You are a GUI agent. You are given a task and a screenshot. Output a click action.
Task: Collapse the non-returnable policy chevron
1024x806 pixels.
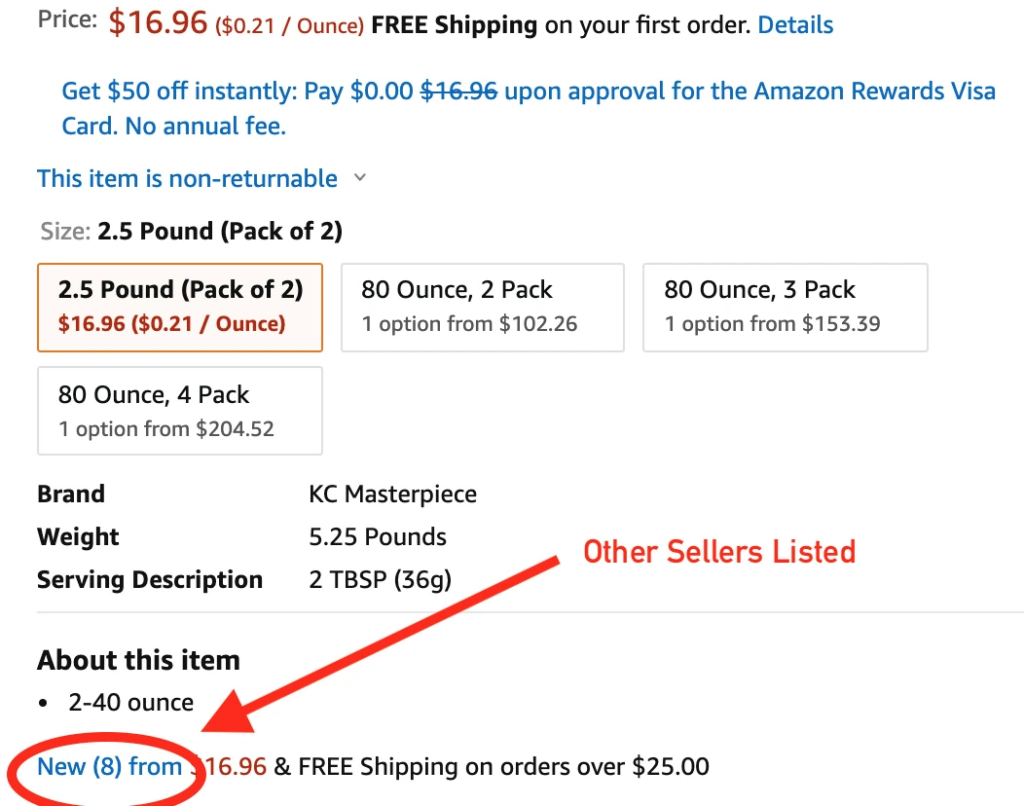[360, 178]
